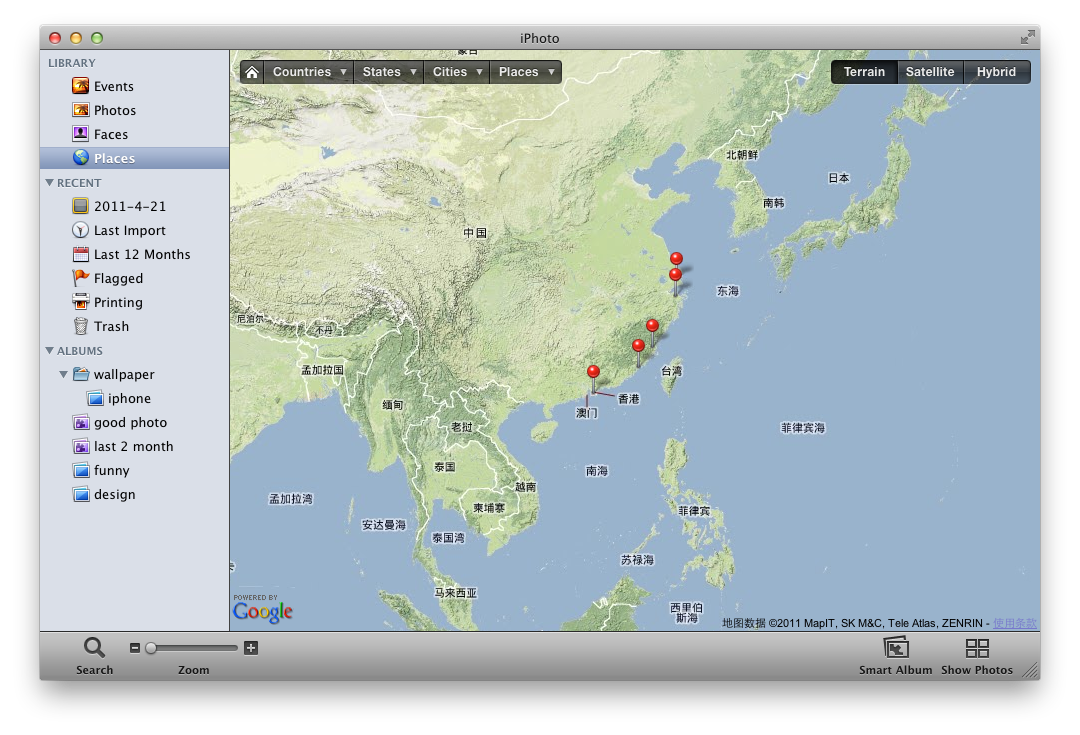Open the good photo smart album icon
Viewport: 1080px width, 735px height.
click(x=81, y=422)
